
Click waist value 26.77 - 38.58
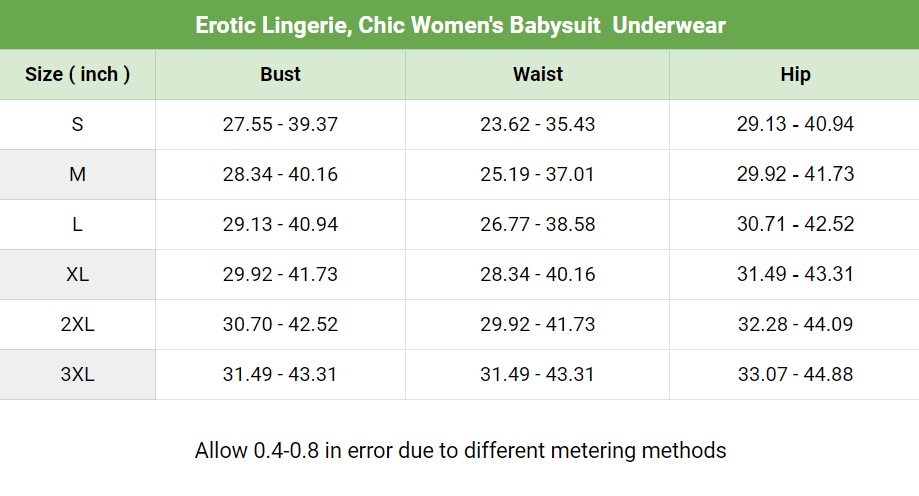538,225
